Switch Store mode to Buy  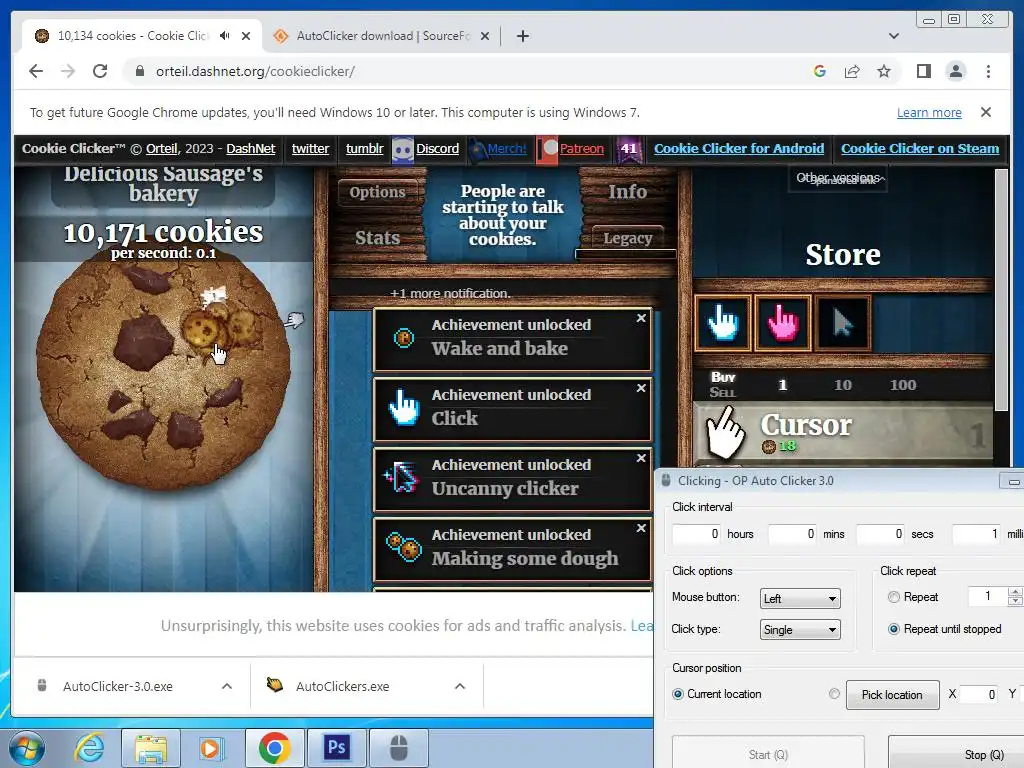coord(723,377)
